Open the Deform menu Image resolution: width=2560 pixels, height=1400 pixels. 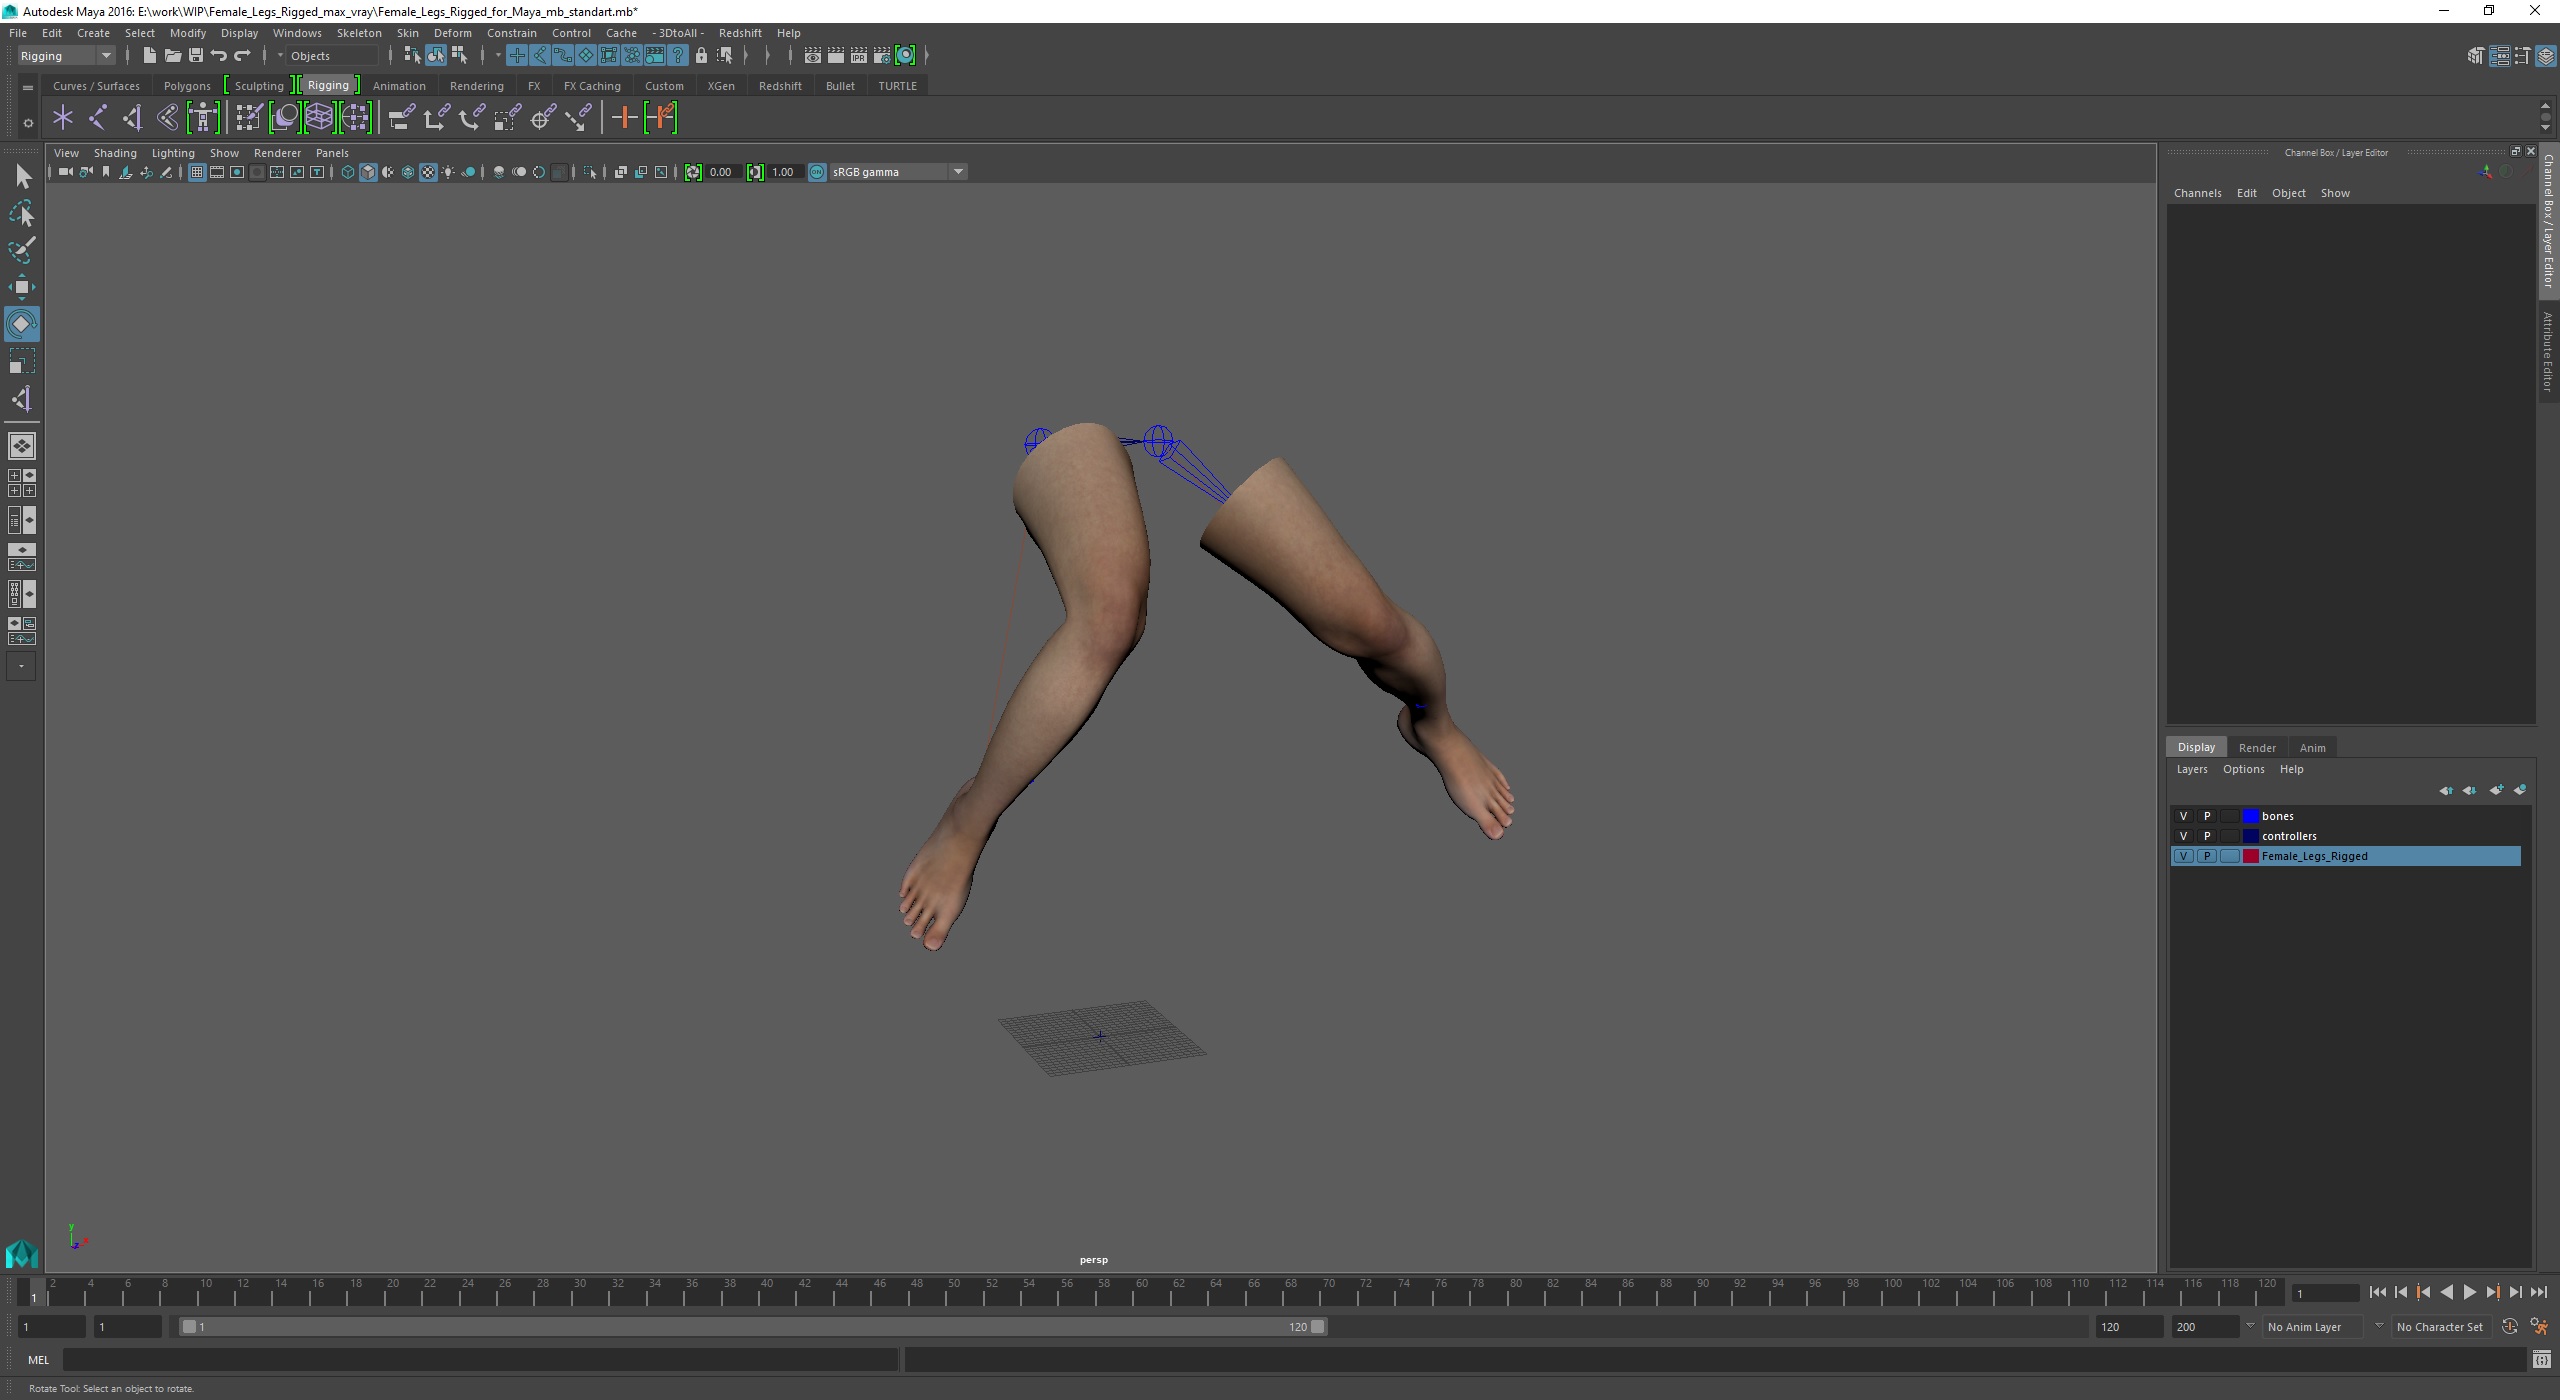pos(452,33)
